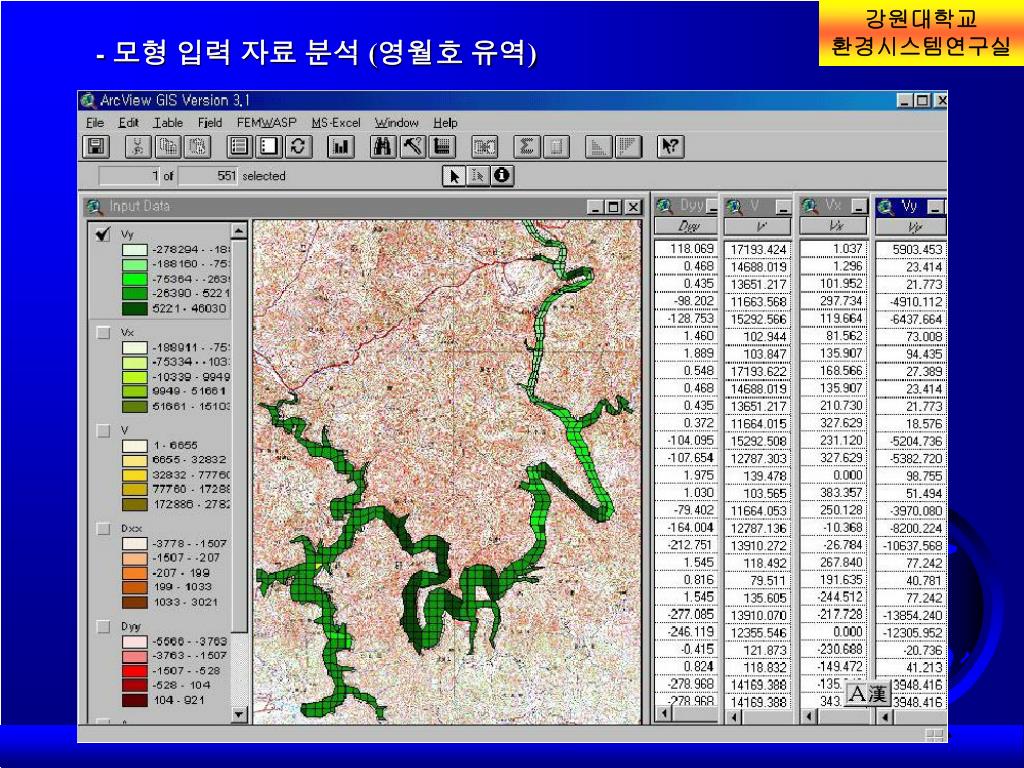Select the Identify info tool
The height and width of the screenshot is (768, 1024).
coord(502,176)
